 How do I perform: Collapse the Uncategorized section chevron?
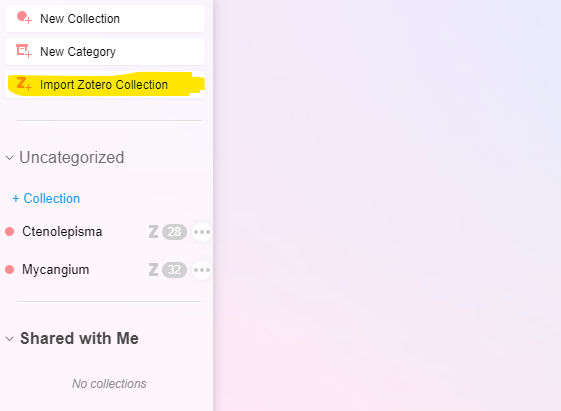click(x=10, y=158)
